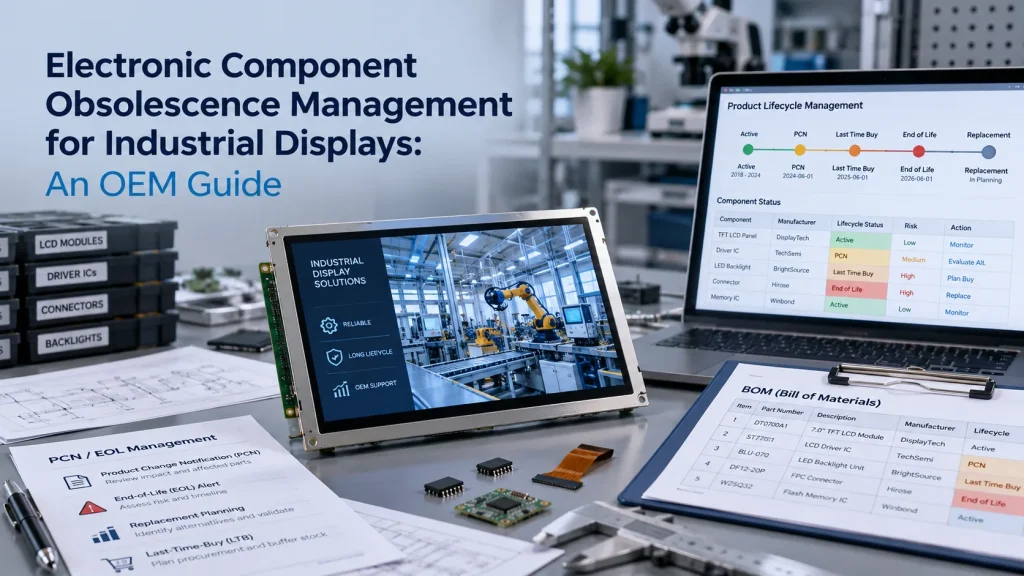Screen dimensions: 1024x576
Task: Click the Part Number header in the BOM
Action: pyautogui.click(x=782, y=411)
